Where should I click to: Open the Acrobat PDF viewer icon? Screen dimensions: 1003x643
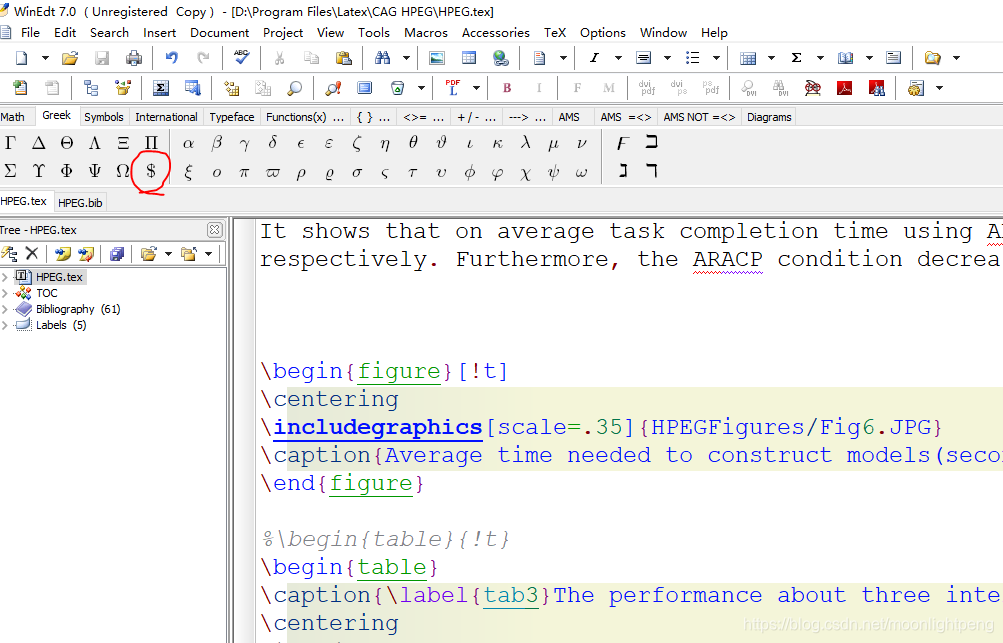click(x=844, y=88)
